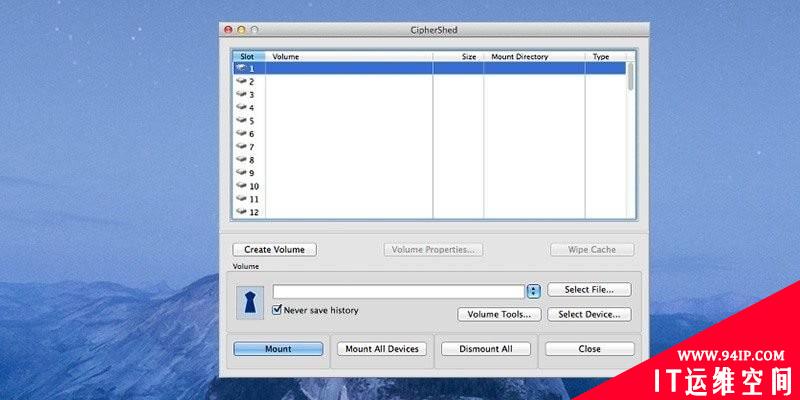Select slot number 7 text
The height and width of the screenshot is (400, 800).
coord(252,147)
